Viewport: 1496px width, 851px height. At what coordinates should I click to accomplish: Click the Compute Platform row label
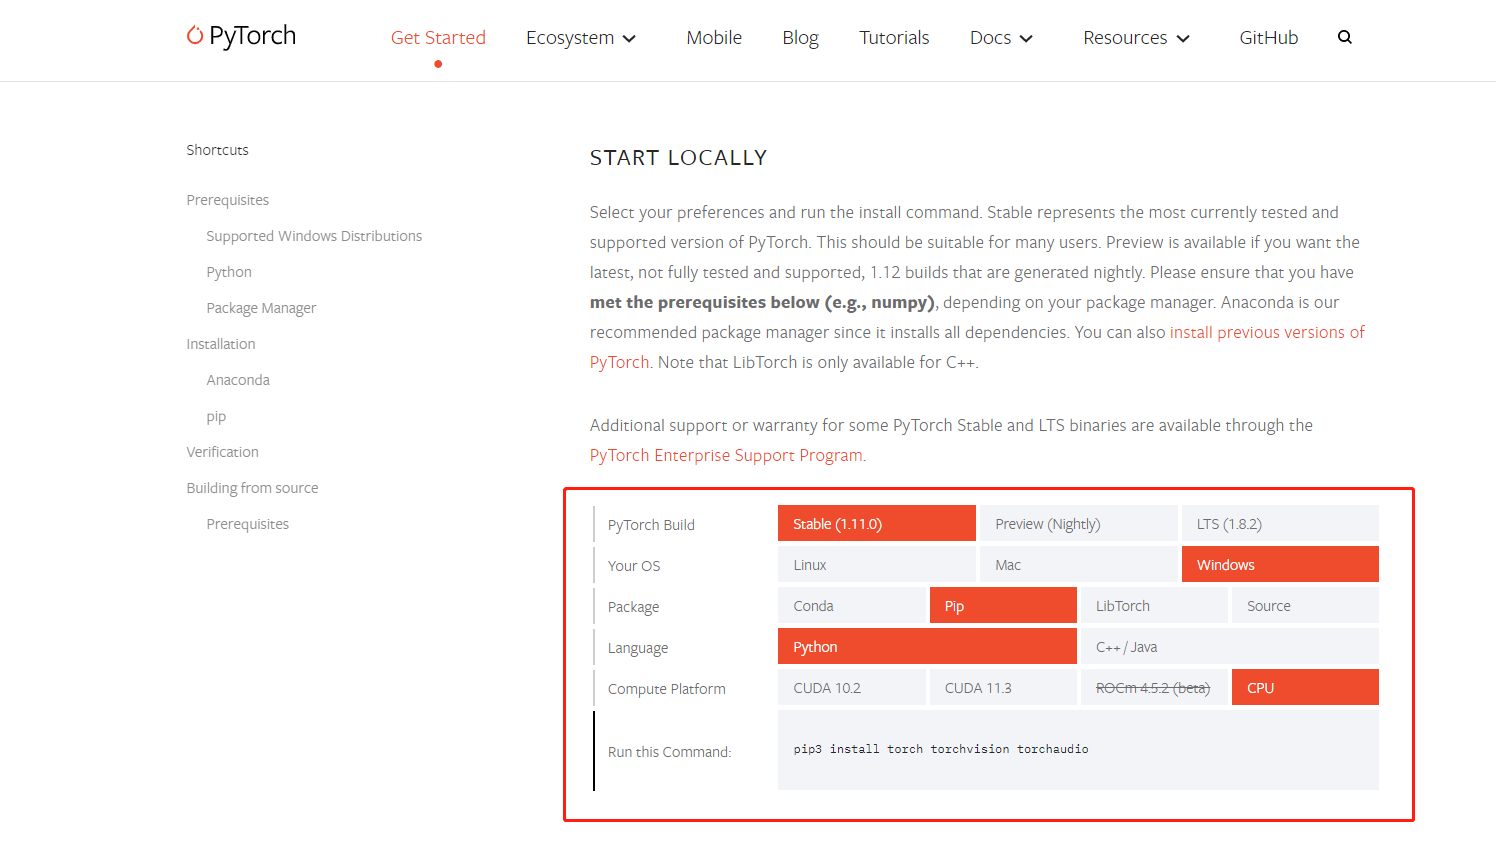(667, 689)
